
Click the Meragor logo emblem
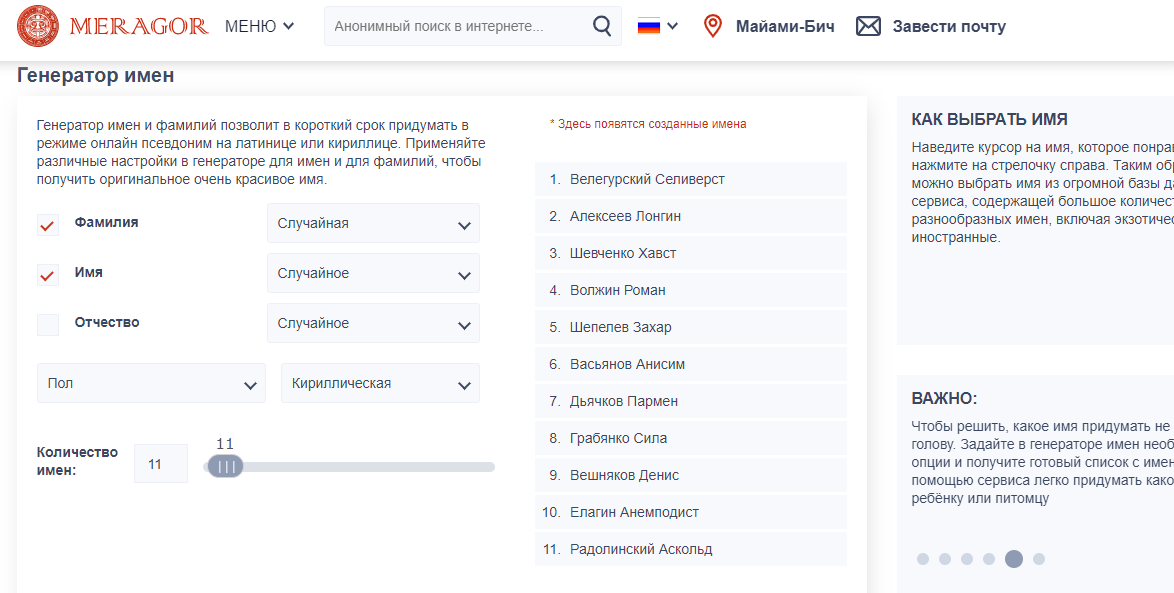coord(38,26)
